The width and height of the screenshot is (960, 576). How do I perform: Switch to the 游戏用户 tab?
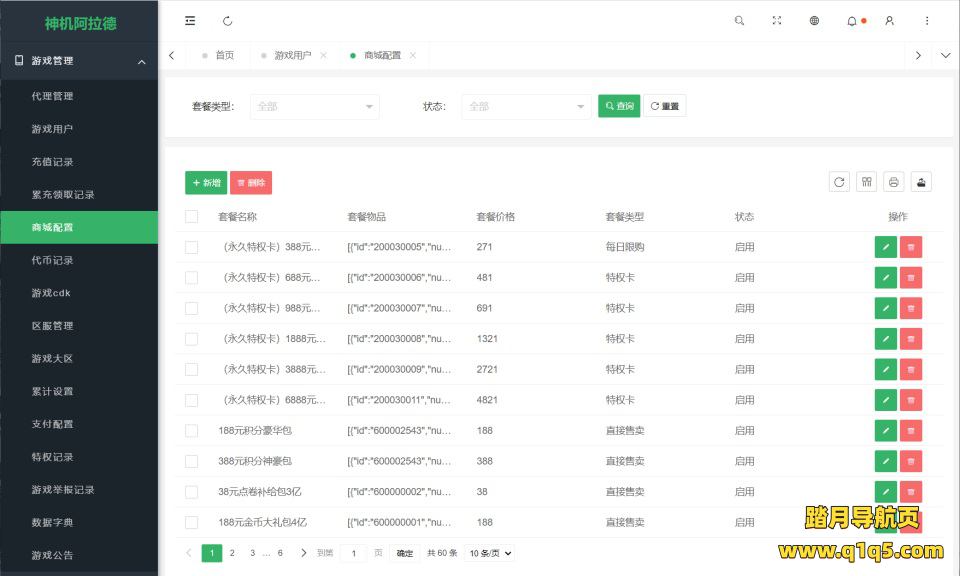coord(292,56)
